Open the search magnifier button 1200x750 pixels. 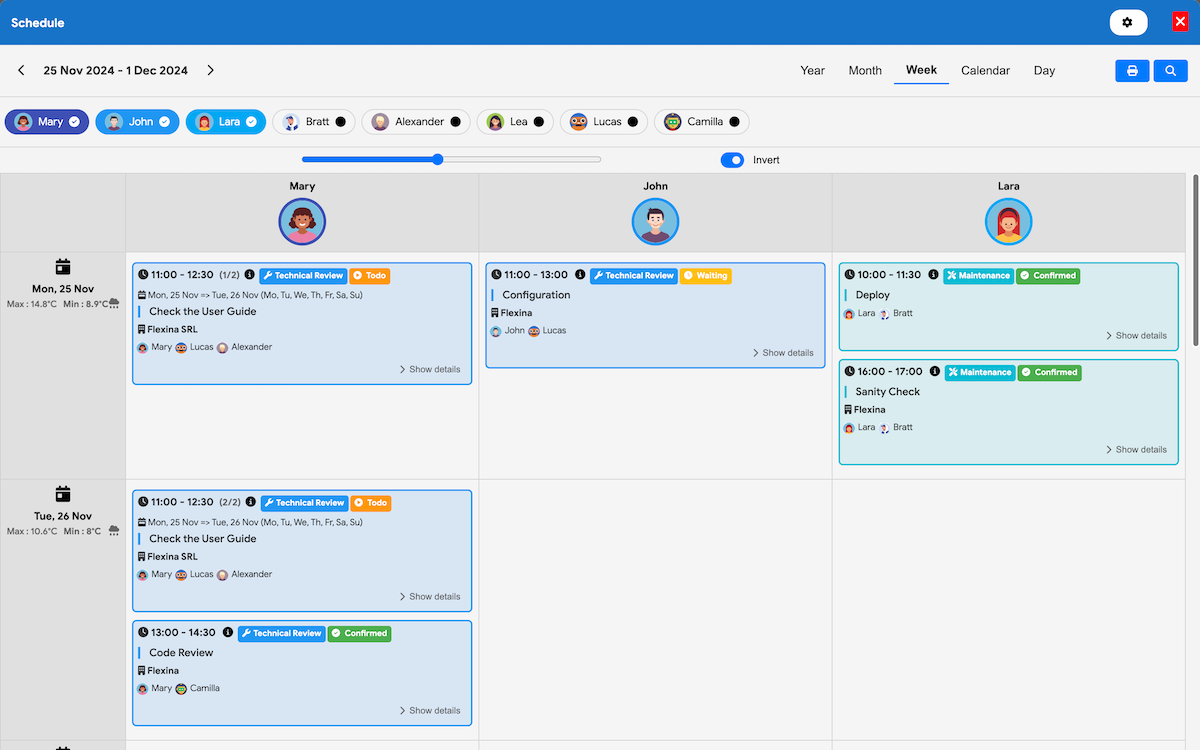point(1170,71)
